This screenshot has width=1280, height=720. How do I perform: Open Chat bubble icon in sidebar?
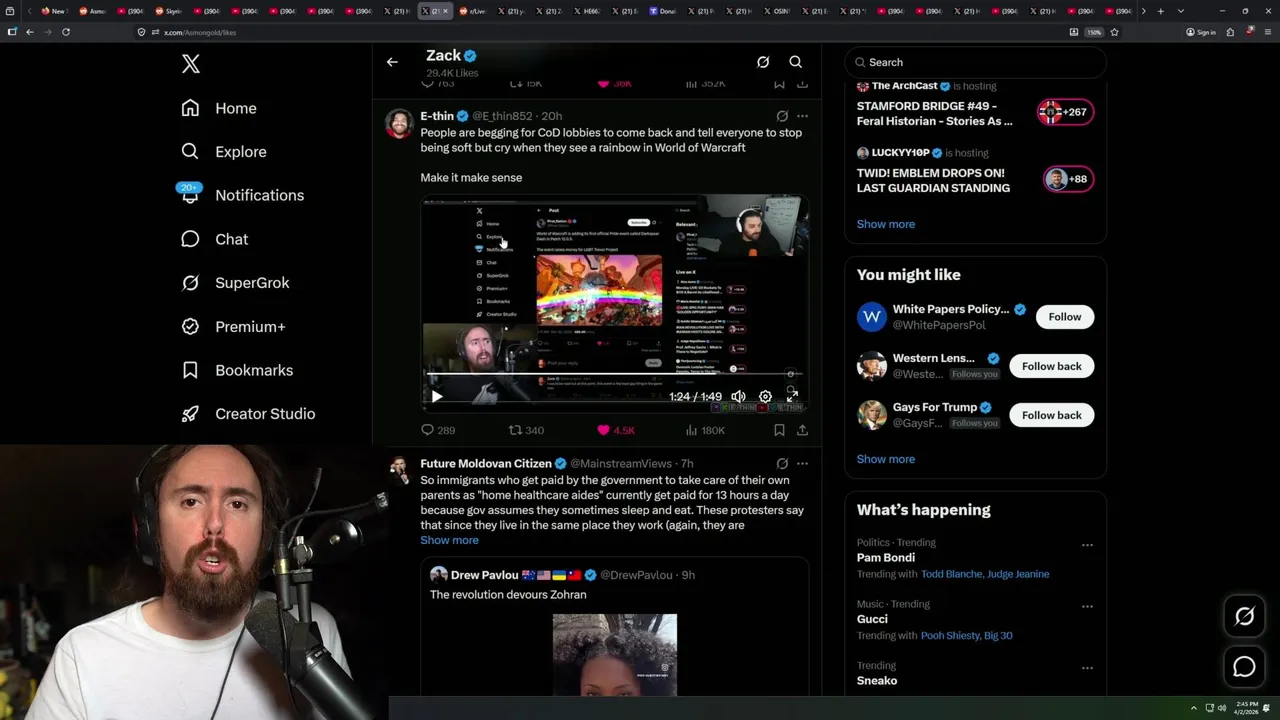(190, 239)
